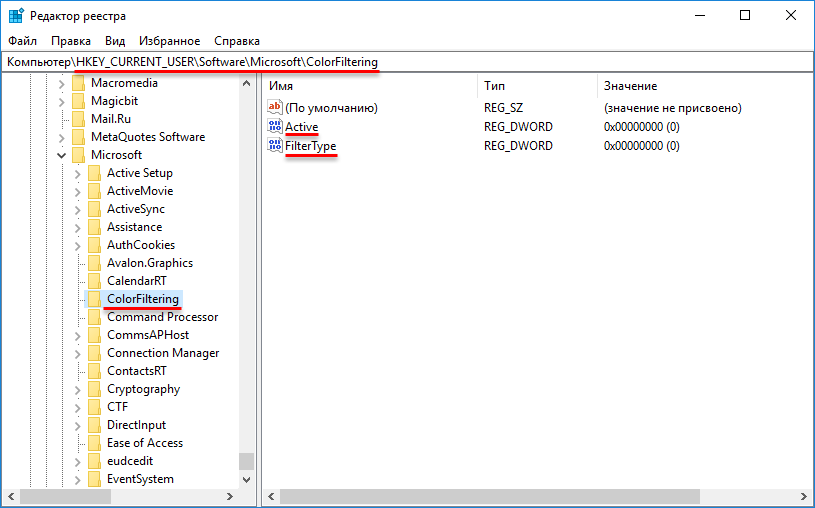Click the Registry Editor title bar icon
Viewport: 815px width, 508px height.
(x=17, y=15)
